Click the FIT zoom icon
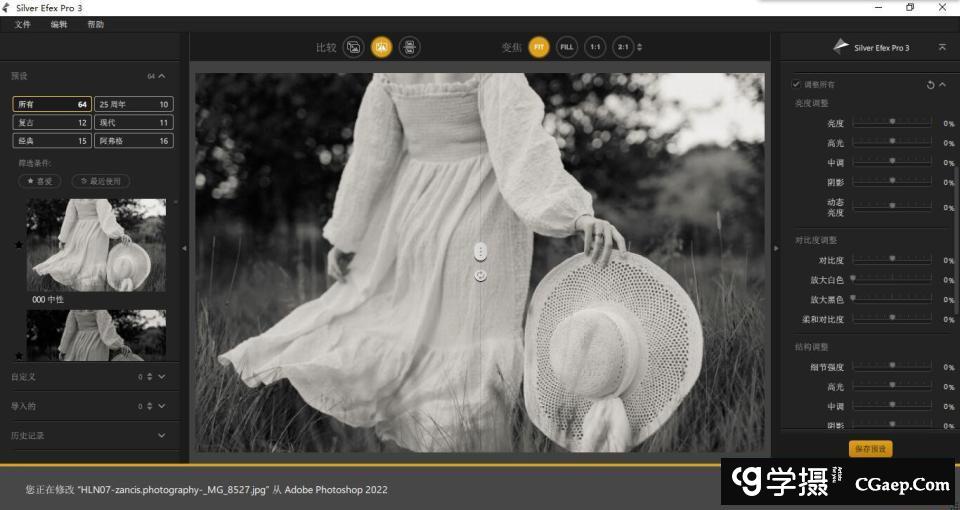Screen dimensions: 960x510 [539, 47]
